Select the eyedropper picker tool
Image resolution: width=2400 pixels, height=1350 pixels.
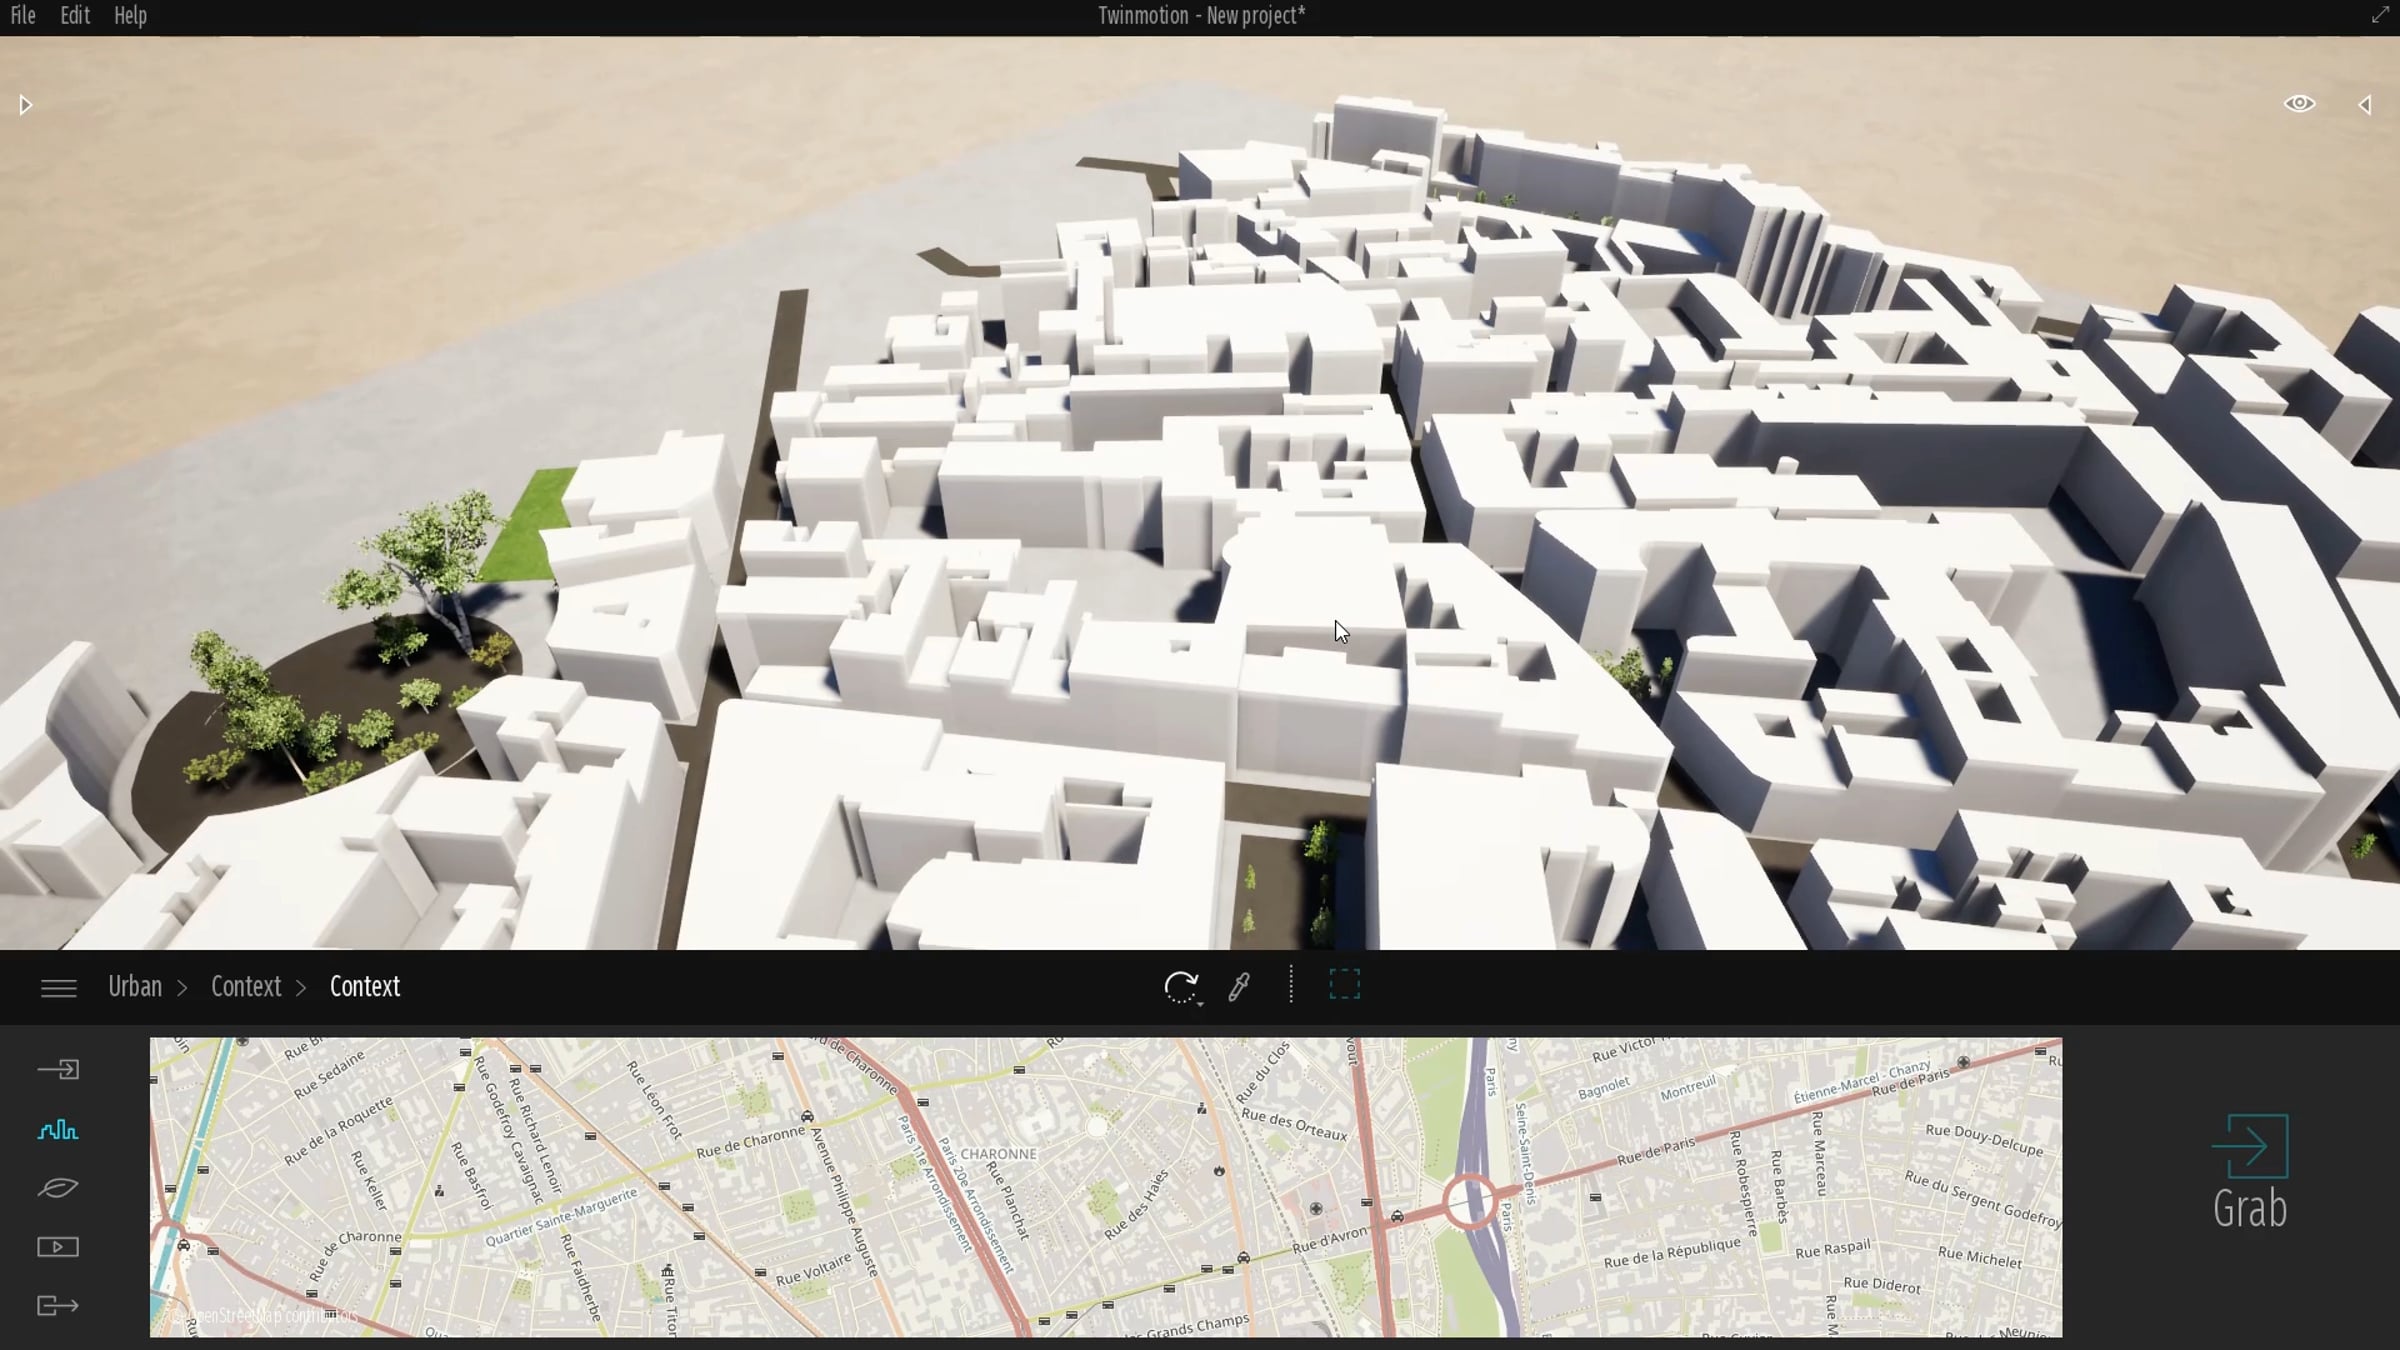pyautogui.click(x=1239, y=987)
